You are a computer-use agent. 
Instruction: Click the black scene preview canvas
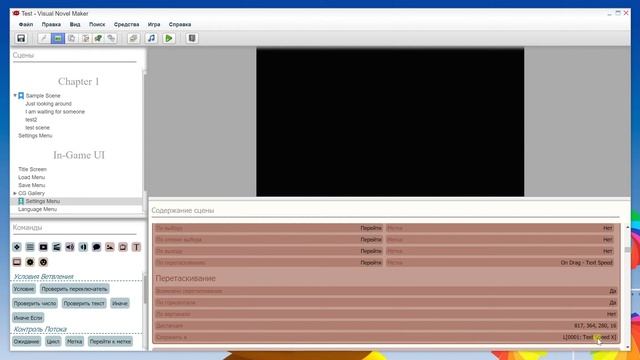point(390,122)
